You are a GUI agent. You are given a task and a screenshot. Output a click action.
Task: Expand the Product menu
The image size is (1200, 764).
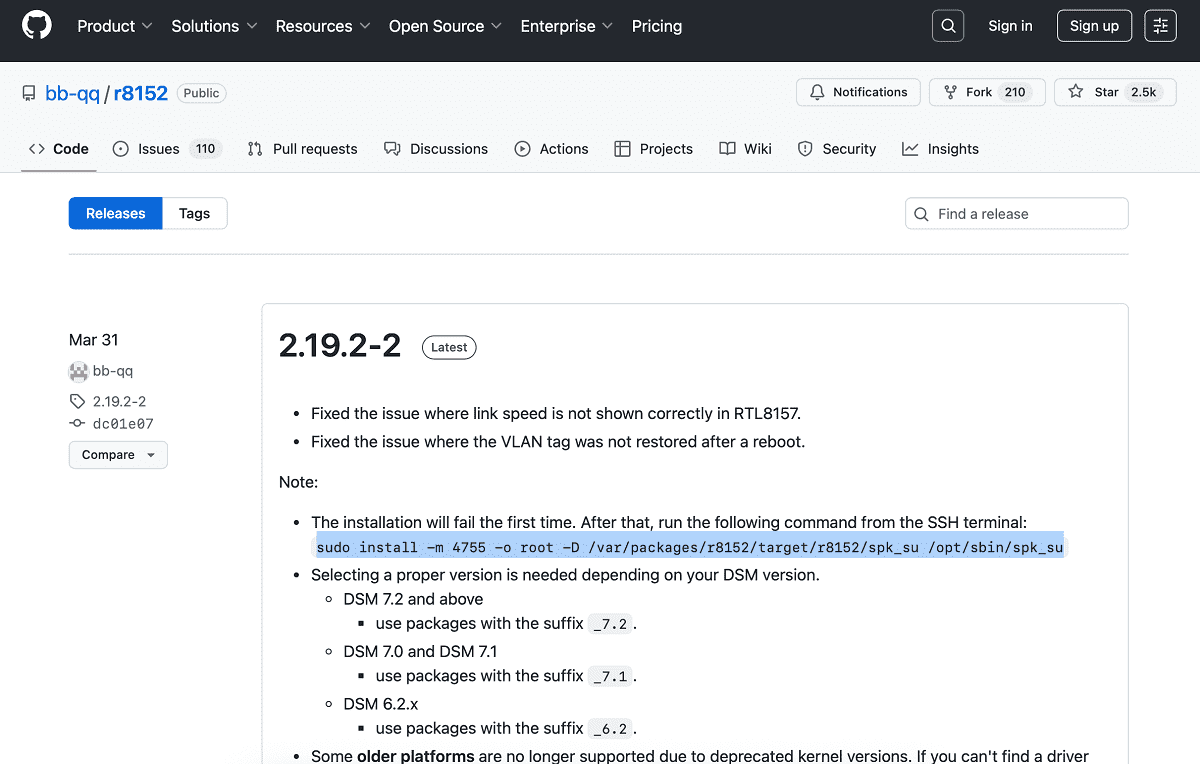pyautogui.click(x=115, y=26)
